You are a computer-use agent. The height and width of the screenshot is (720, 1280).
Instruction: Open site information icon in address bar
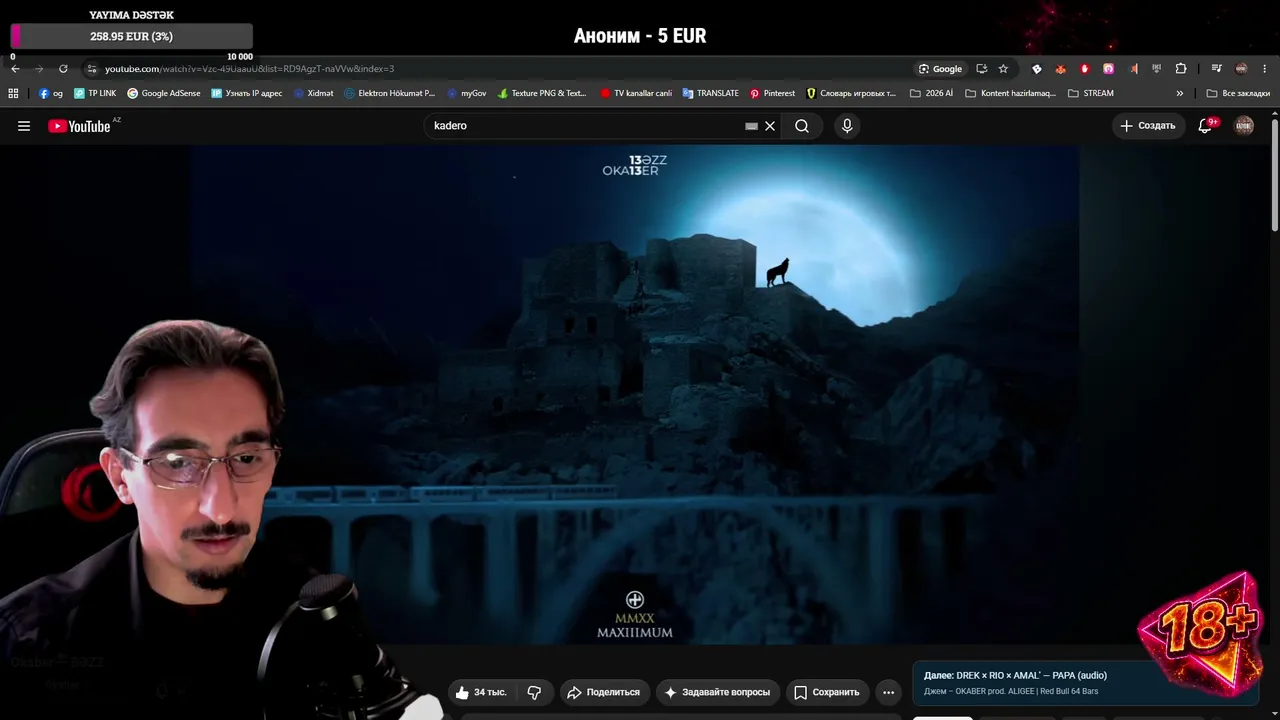click(91, 69)
